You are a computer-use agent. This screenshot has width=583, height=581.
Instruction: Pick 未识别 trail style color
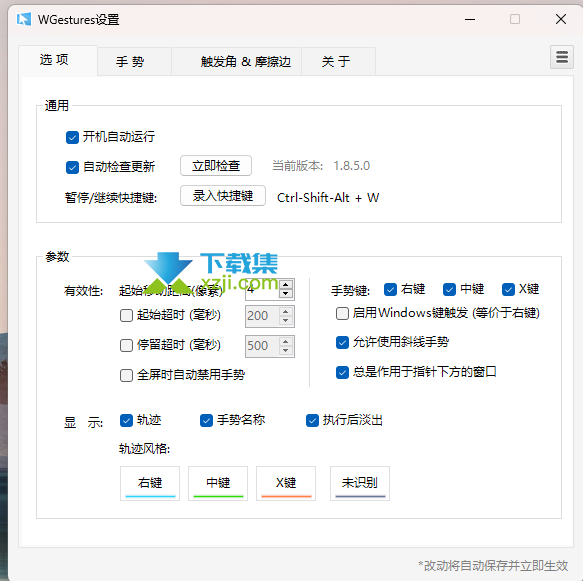click(x=360, y=484)
